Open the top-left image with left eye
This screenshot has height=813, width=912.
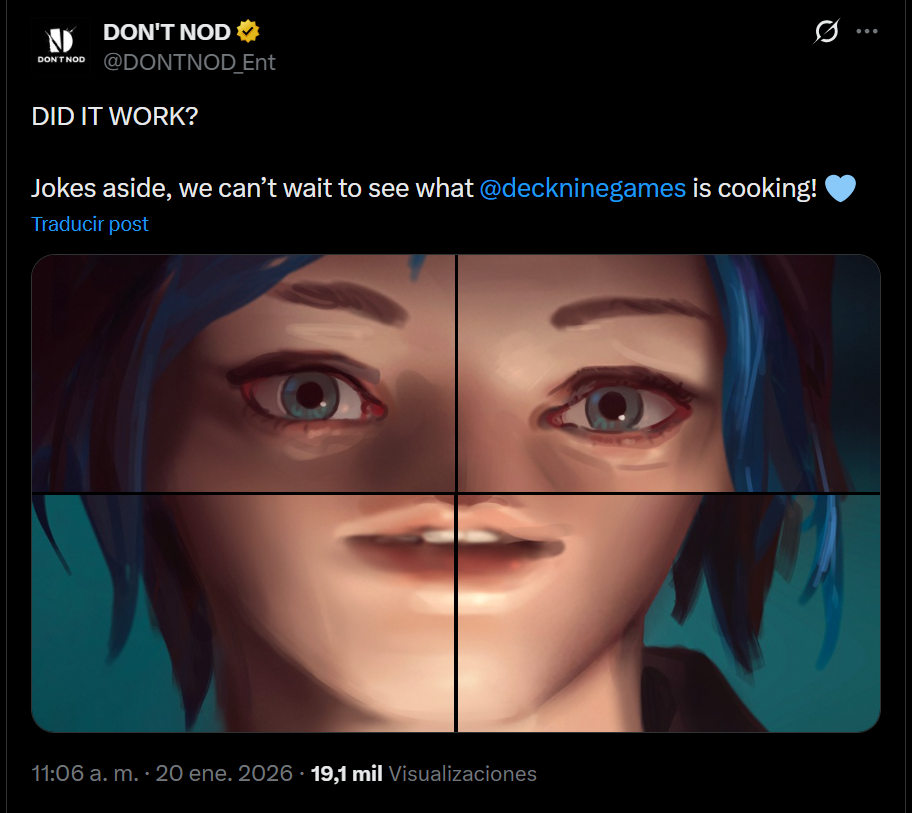pos(243,373)
